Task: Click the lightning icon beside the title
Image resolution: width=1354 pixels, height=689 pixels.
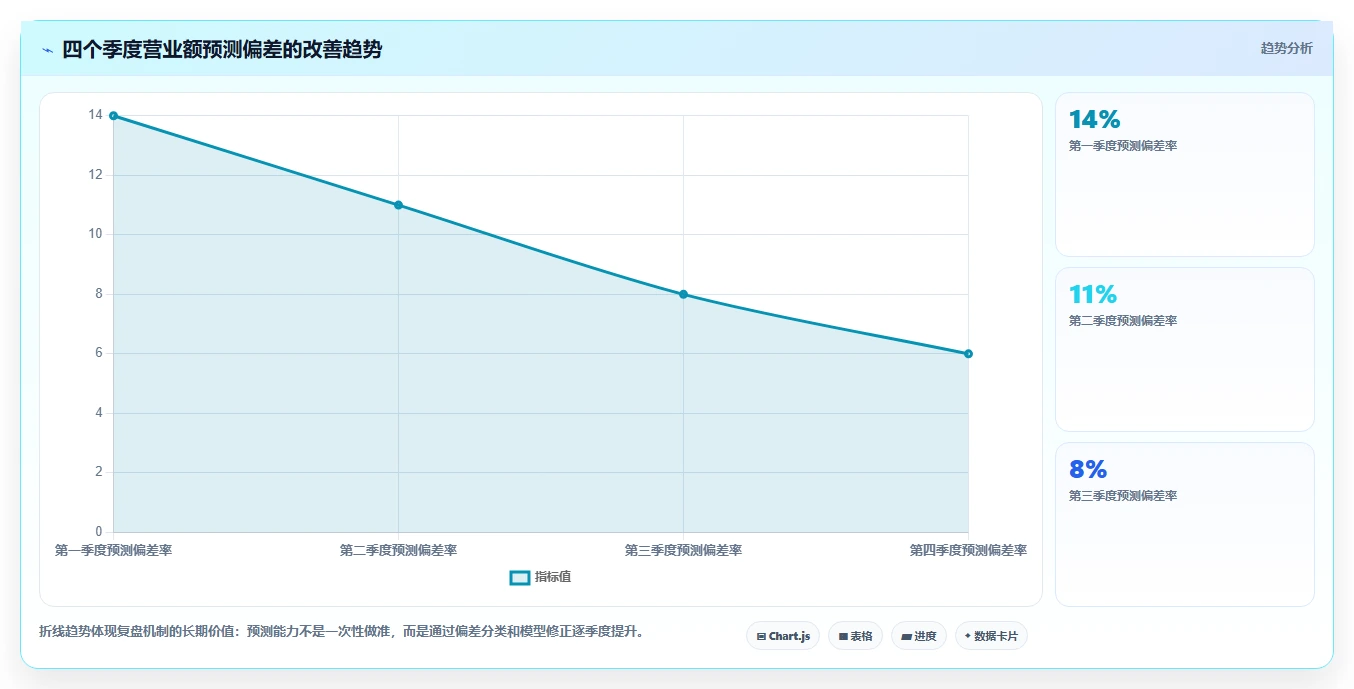Action: (x=47, y=50)
